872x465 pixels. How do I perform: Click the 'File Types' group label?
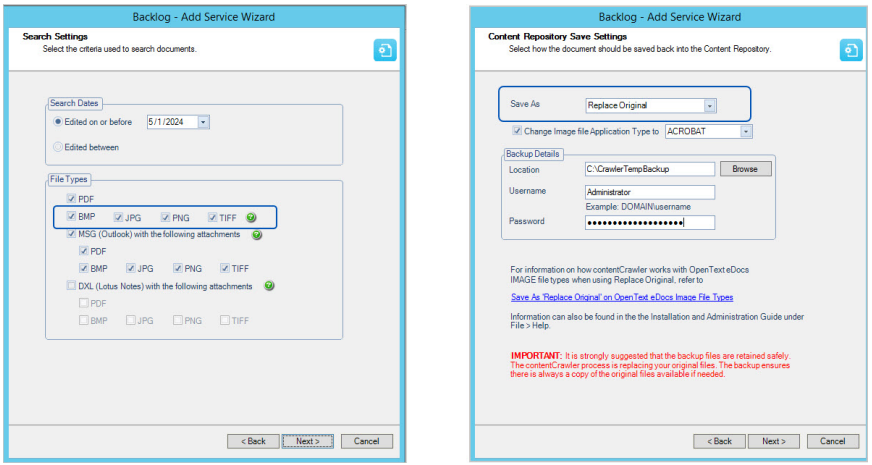(68, 179)
